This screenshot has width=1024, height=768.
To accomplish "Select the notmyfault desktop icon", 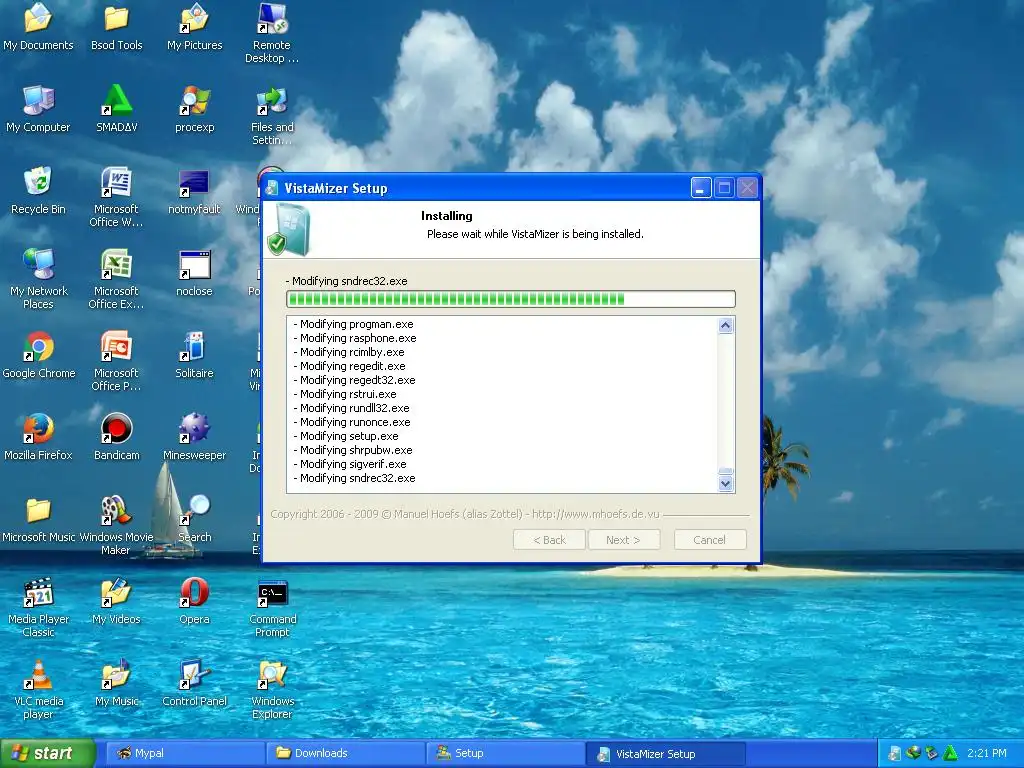I will (x=194, y=191).
